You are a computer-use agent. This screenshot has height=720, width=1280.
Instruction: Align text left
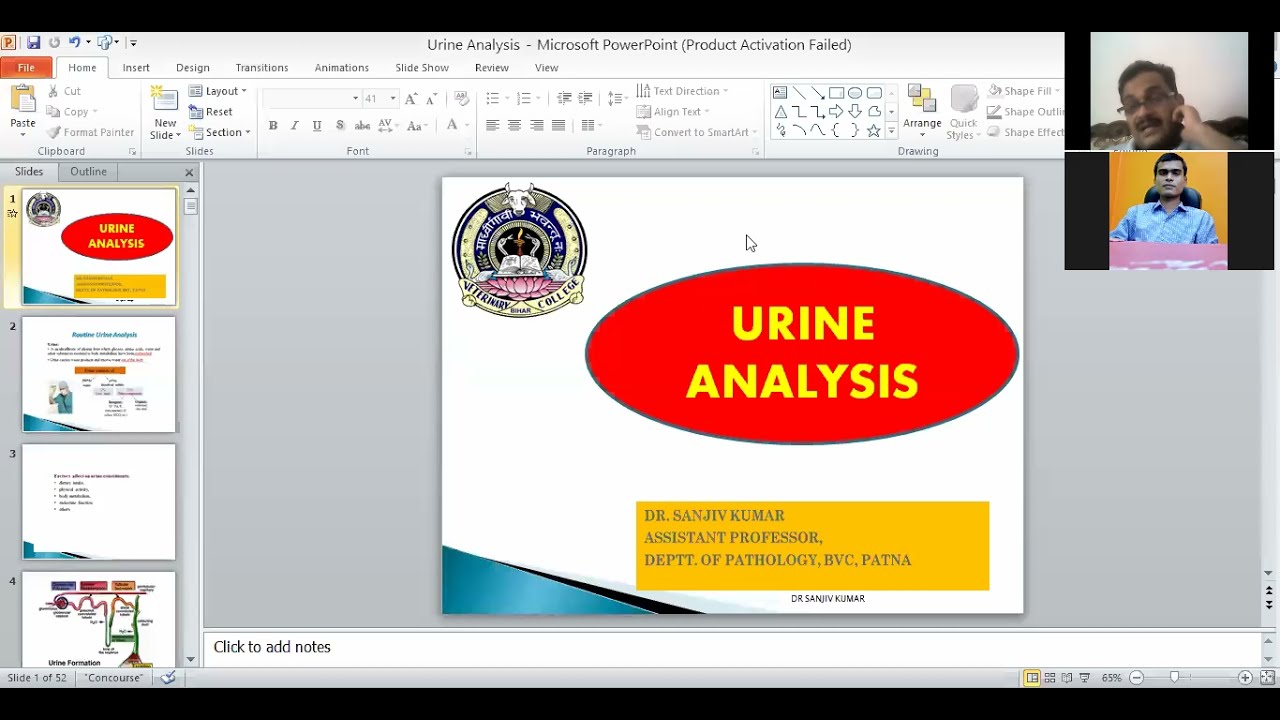(x=492, y=125)
